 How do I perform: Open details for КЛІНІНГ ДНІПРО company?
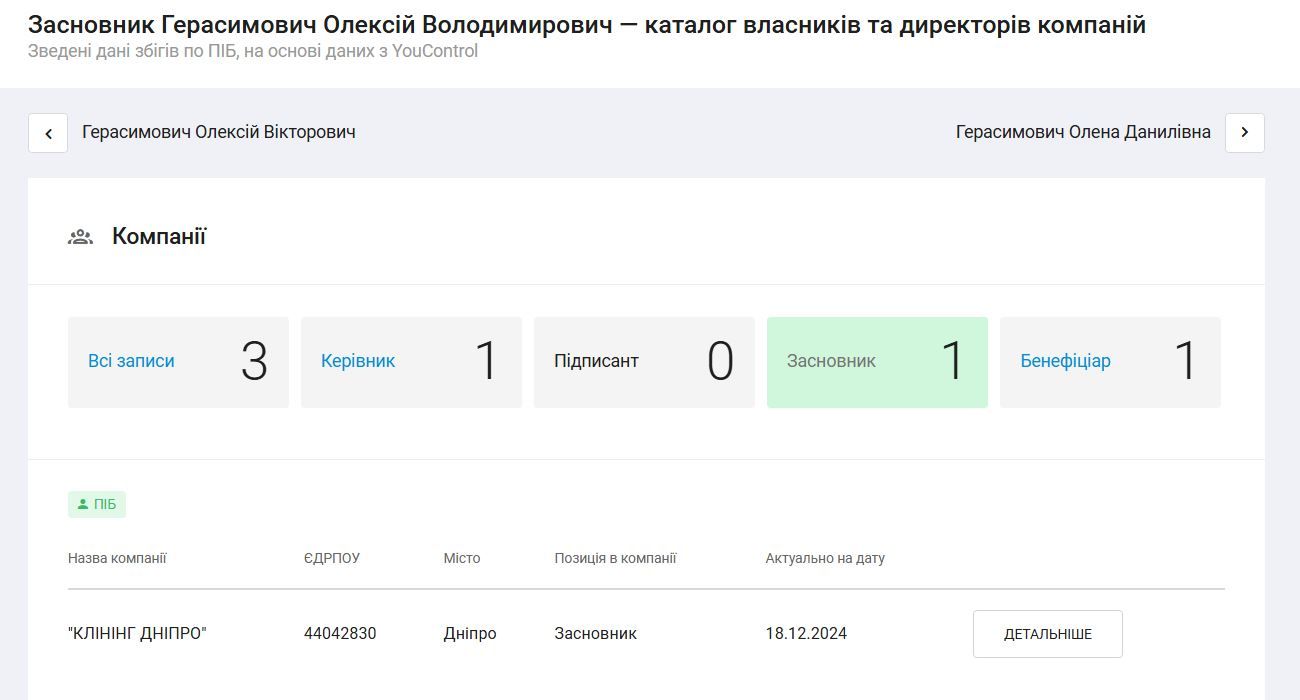(x=1047, y=633)
